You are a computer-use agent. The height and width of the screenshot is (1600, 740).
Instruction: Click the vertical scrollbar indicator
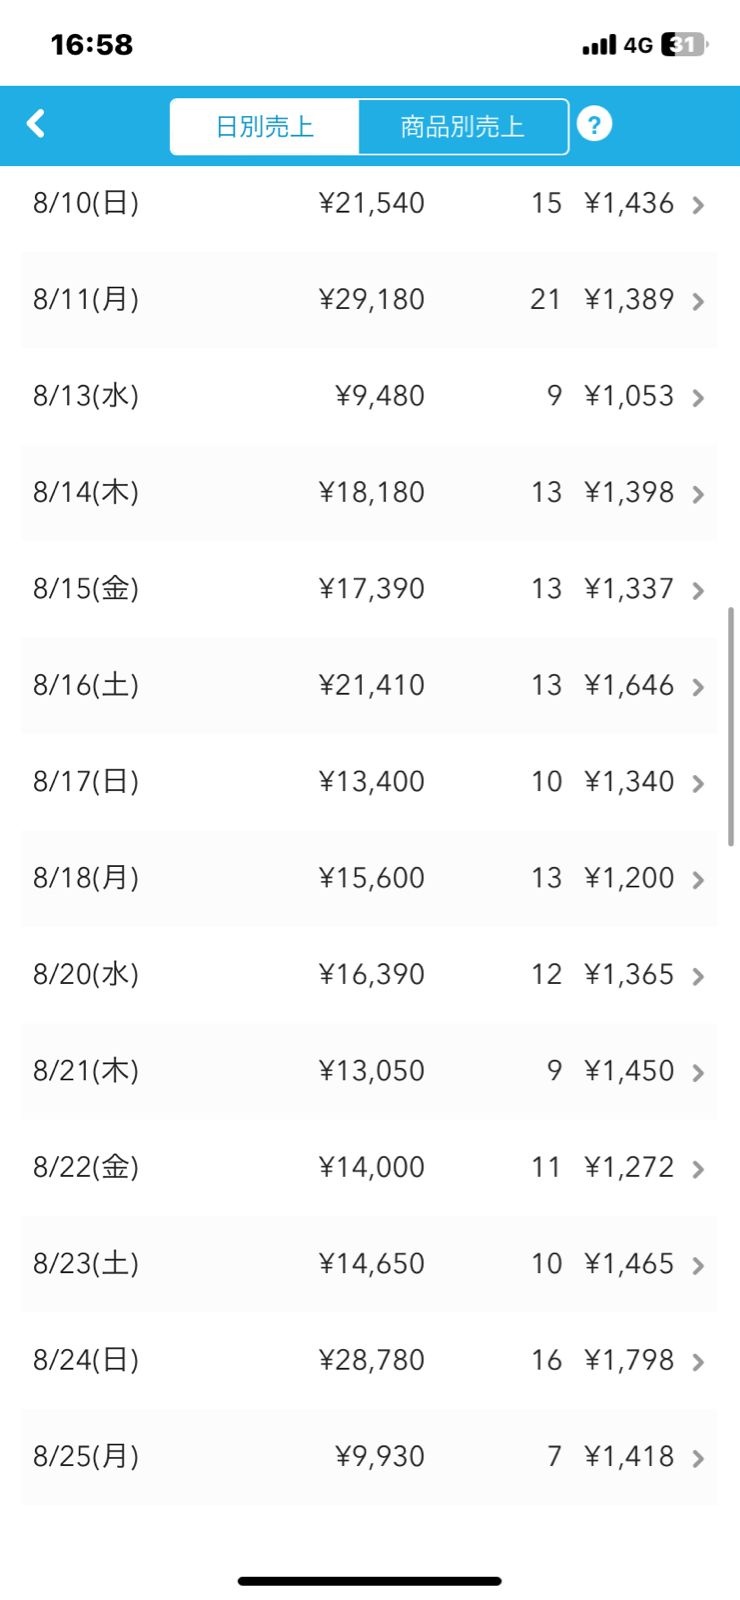(x=731, y=727)
